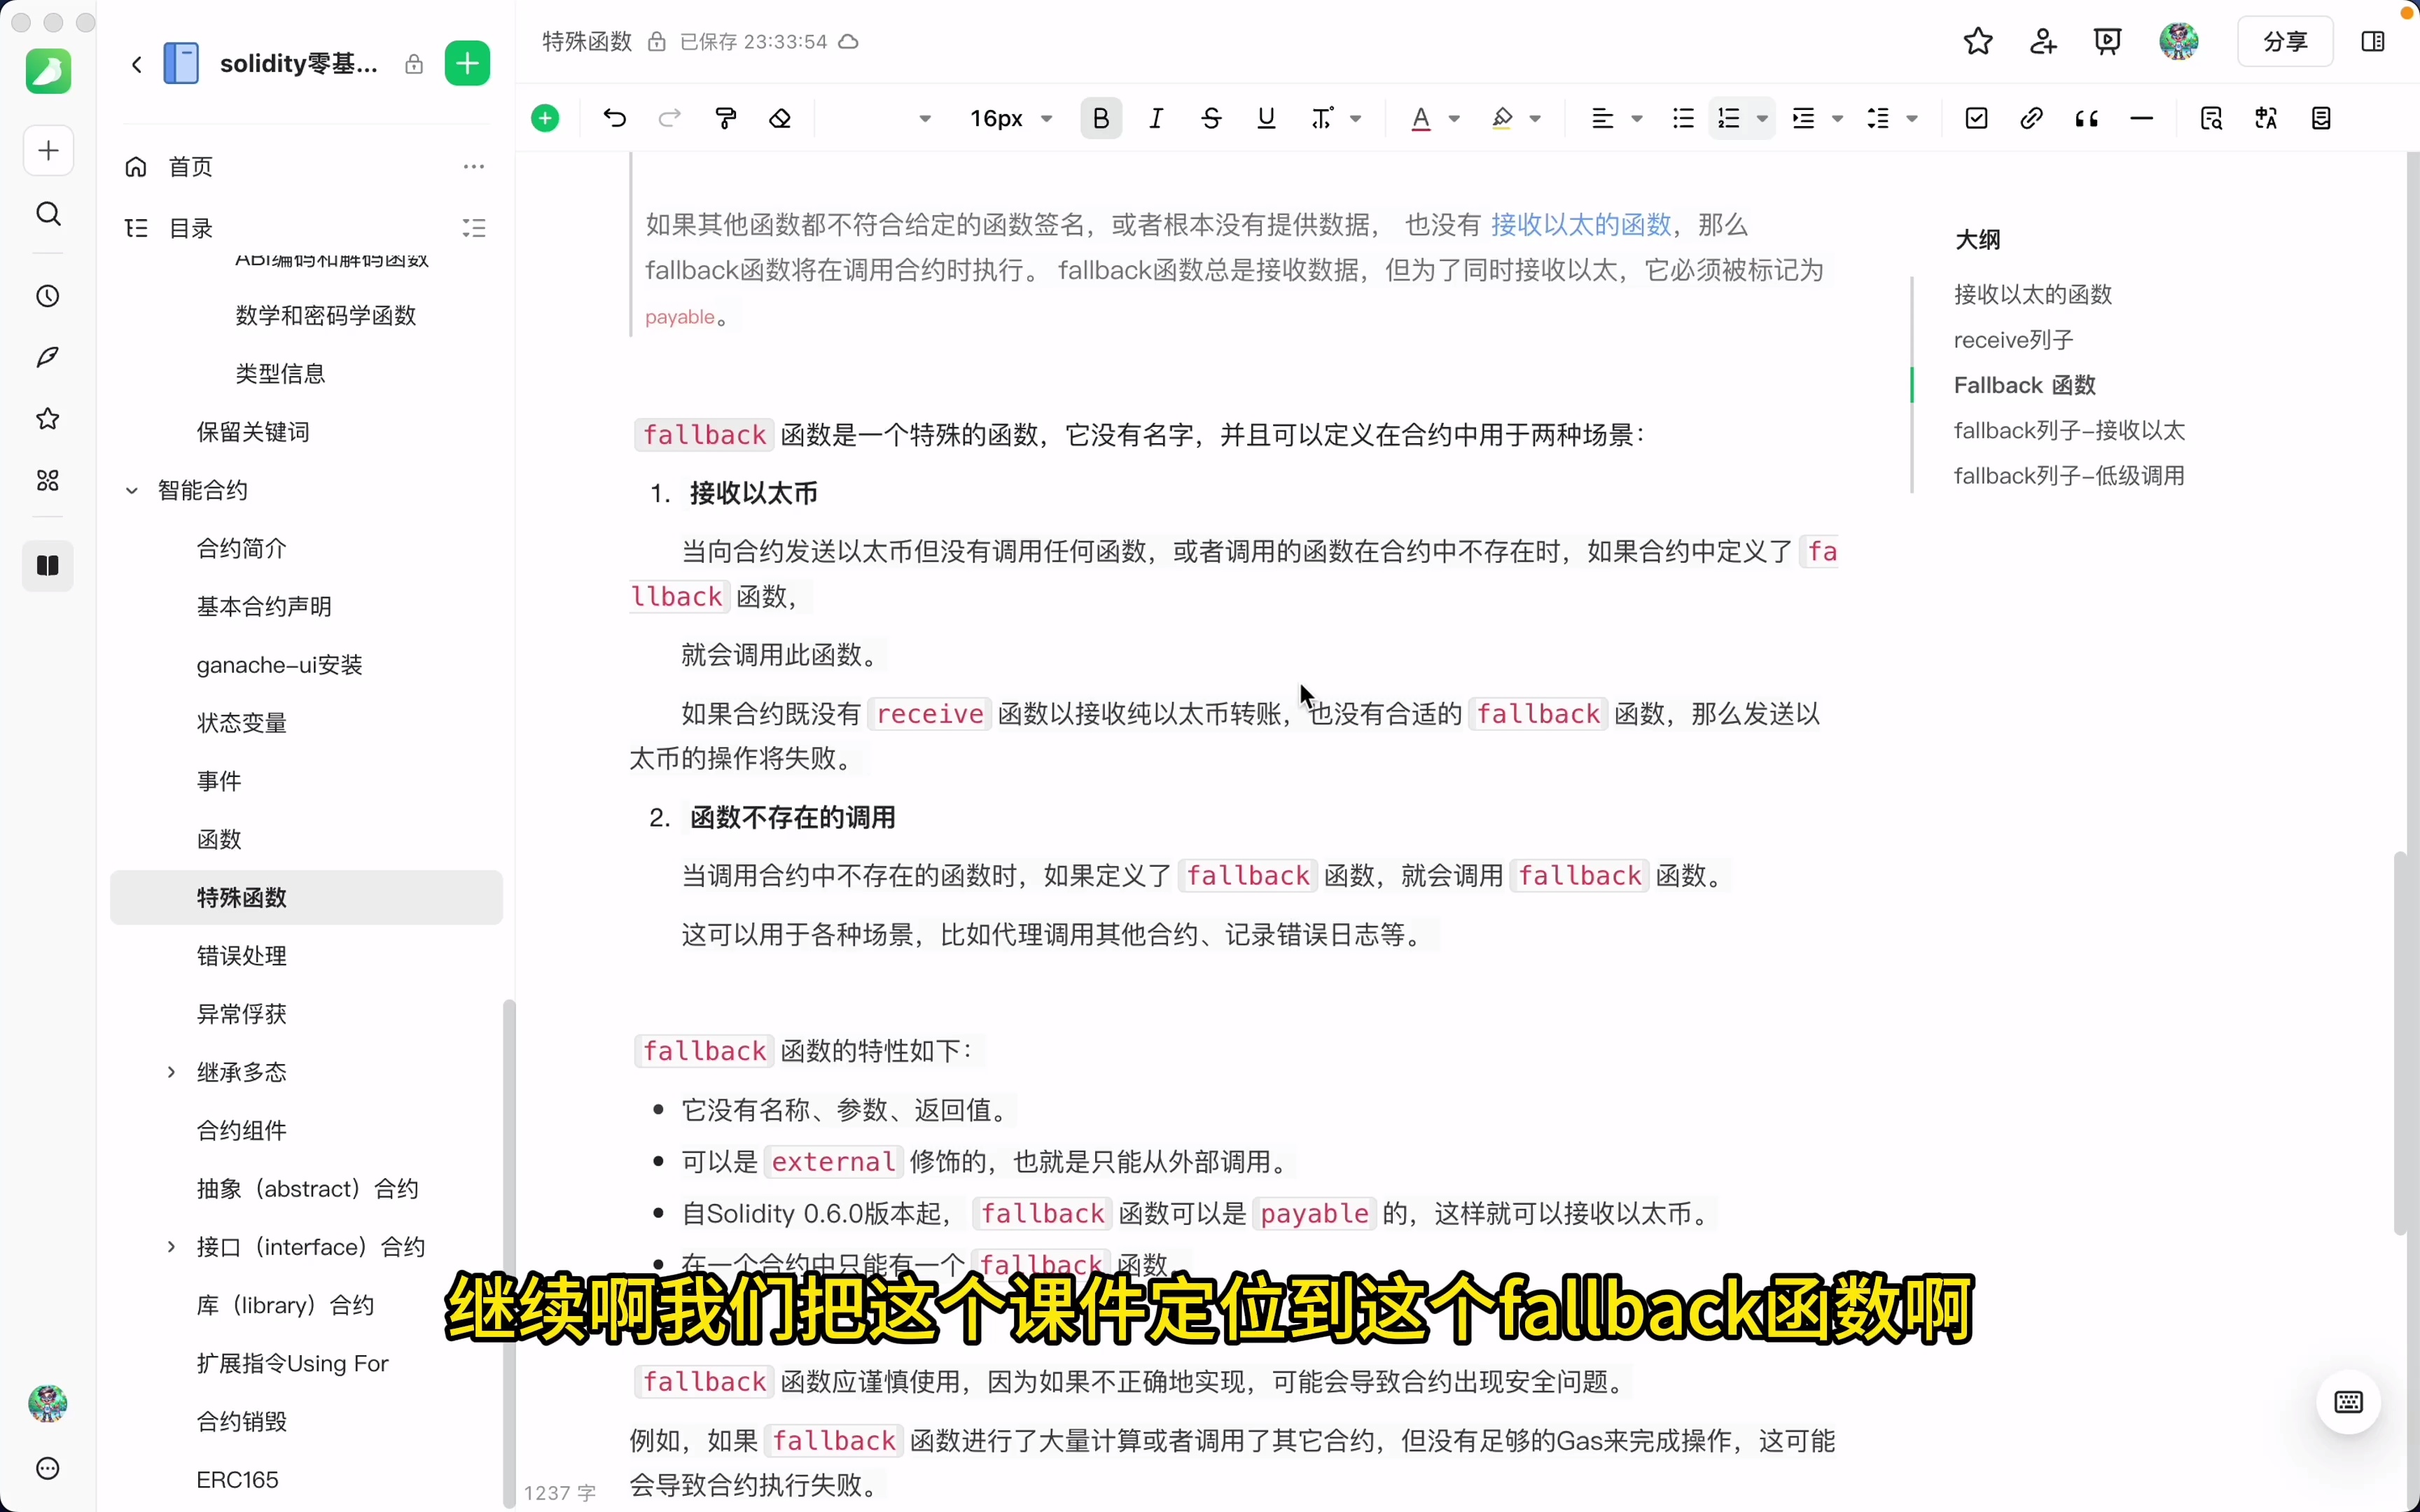
Task: Toggle italic formatting
Action: 1156,118
